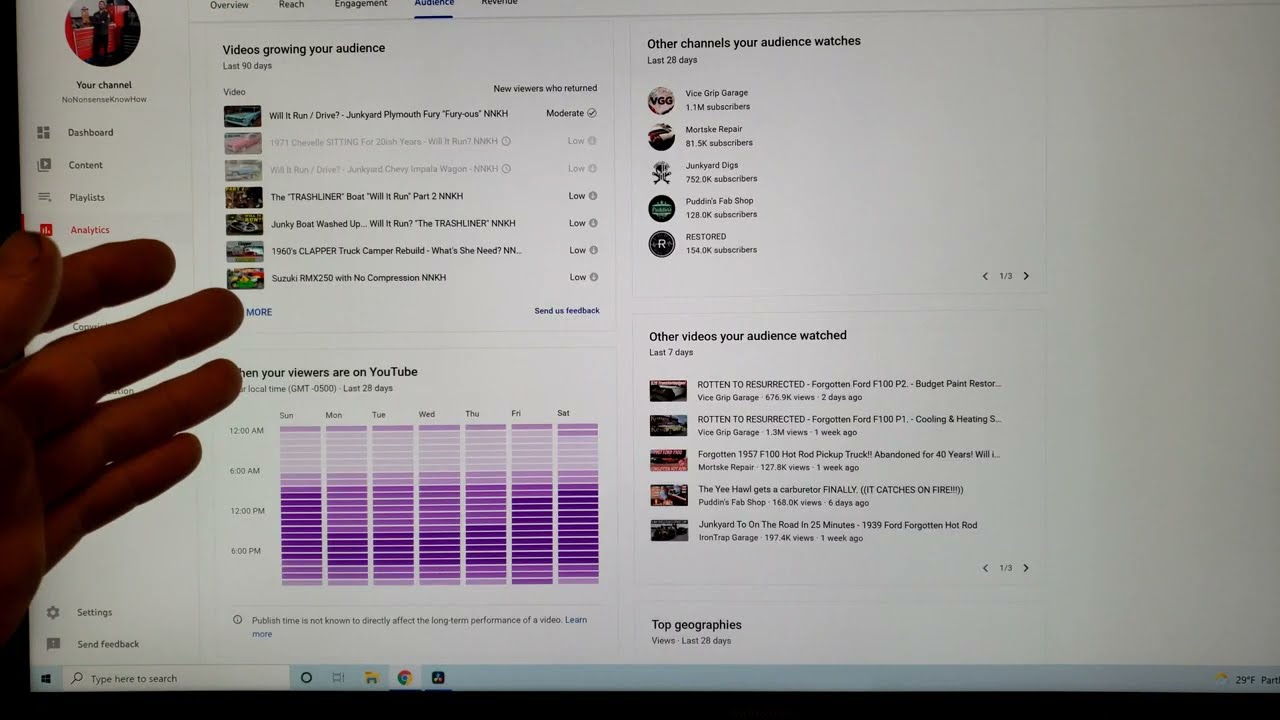Open the Content sidebar icon

pyautogui.click(x=44, y=165)
